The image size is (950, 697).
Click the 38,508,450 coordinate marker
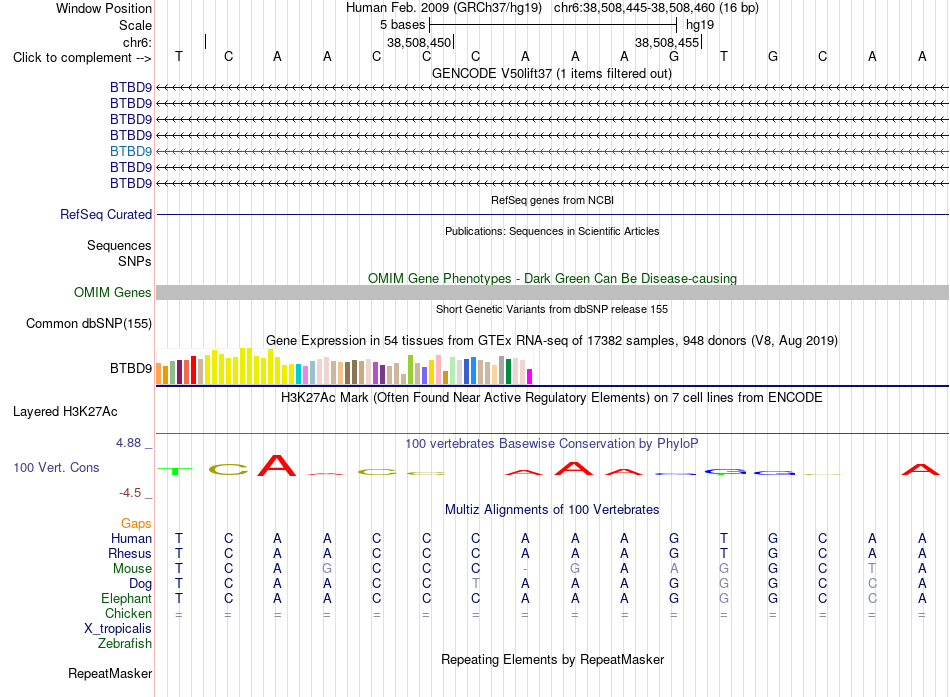pyautogui.click(x=419, y=42)
